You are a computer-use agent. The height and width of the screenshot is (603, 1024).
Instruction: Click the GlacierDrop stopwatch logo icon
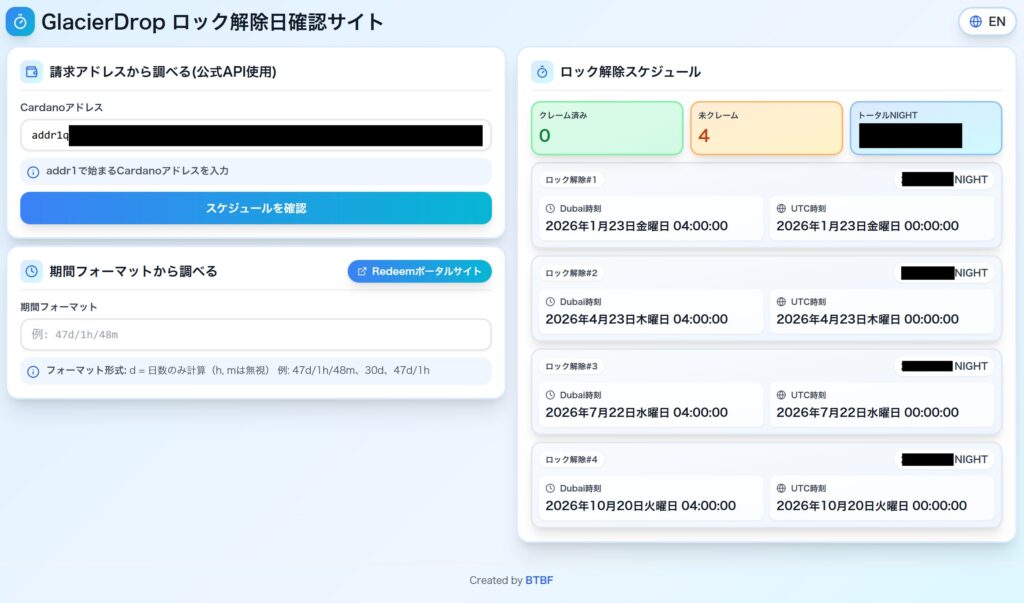coord(20,21)
